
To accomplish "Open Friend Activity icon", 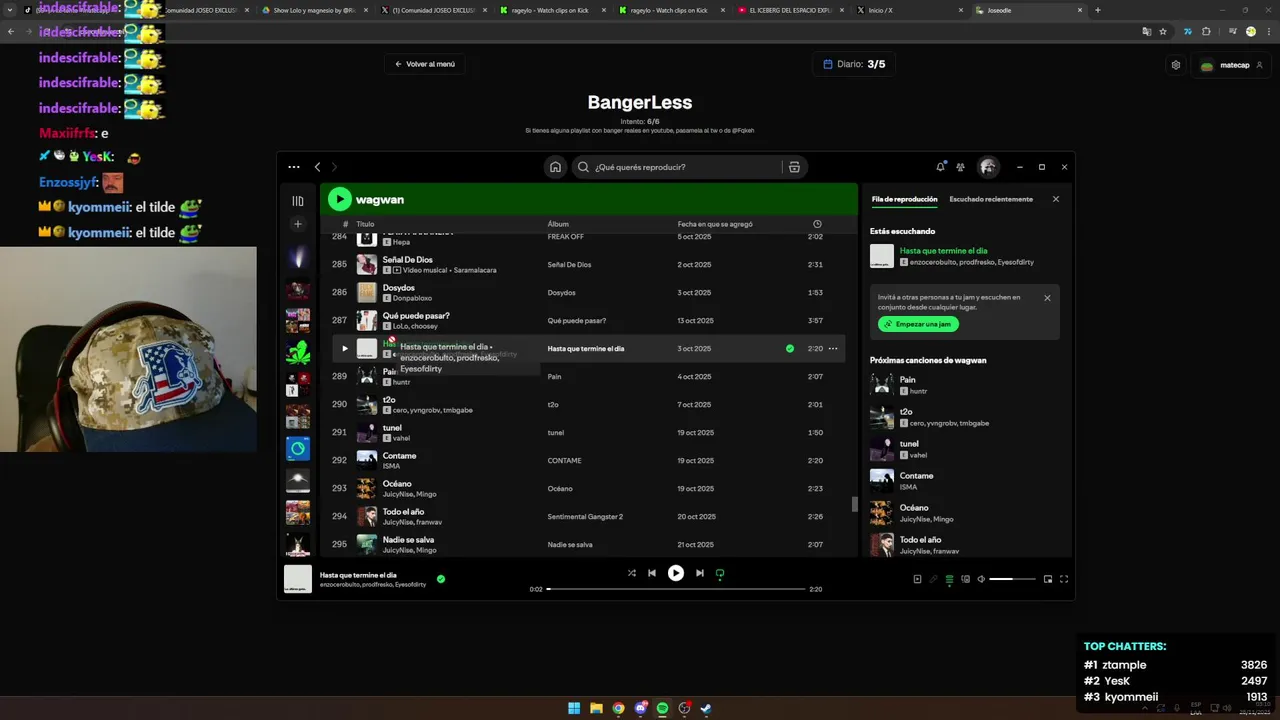I will click(x=961, y=167).
